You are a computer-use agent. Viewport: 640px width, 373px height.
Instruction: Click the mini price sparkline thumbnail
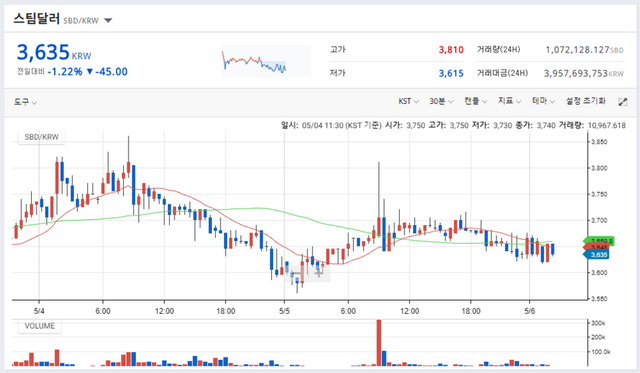pos(266,61)
